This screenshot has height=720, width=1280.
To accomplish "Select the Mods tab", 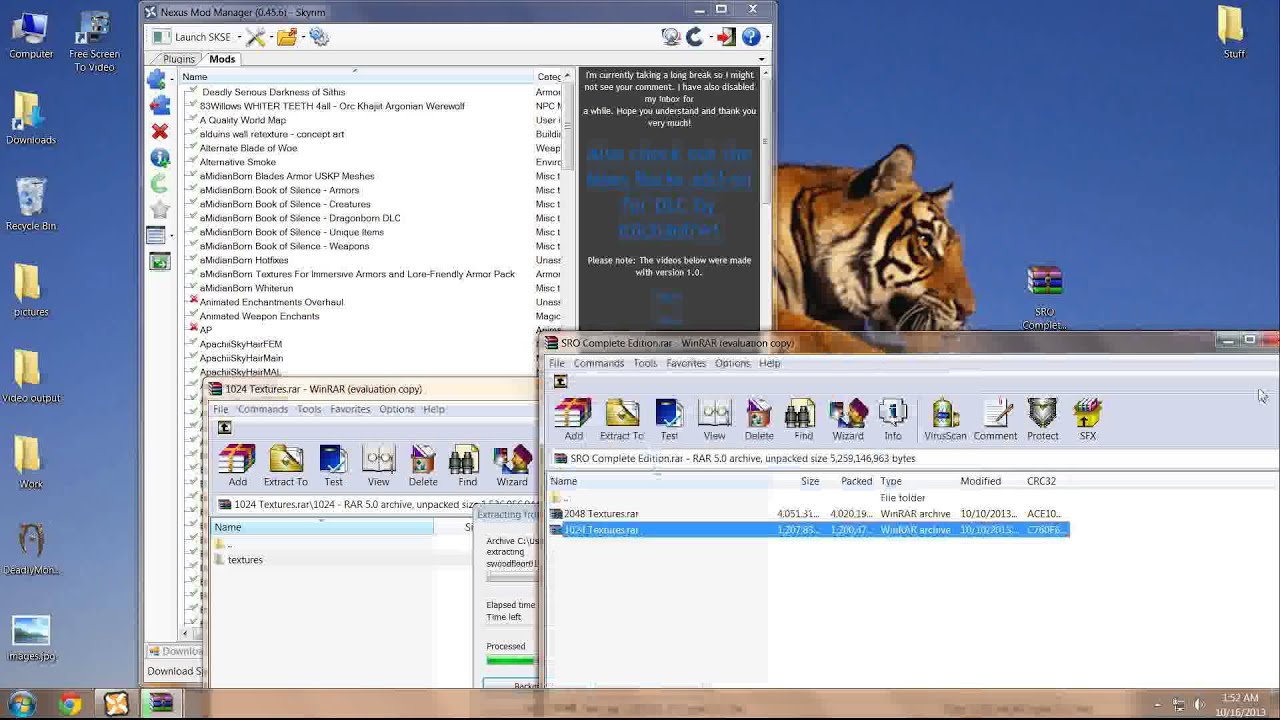I will pyautogui.click(x=222, y=59).
